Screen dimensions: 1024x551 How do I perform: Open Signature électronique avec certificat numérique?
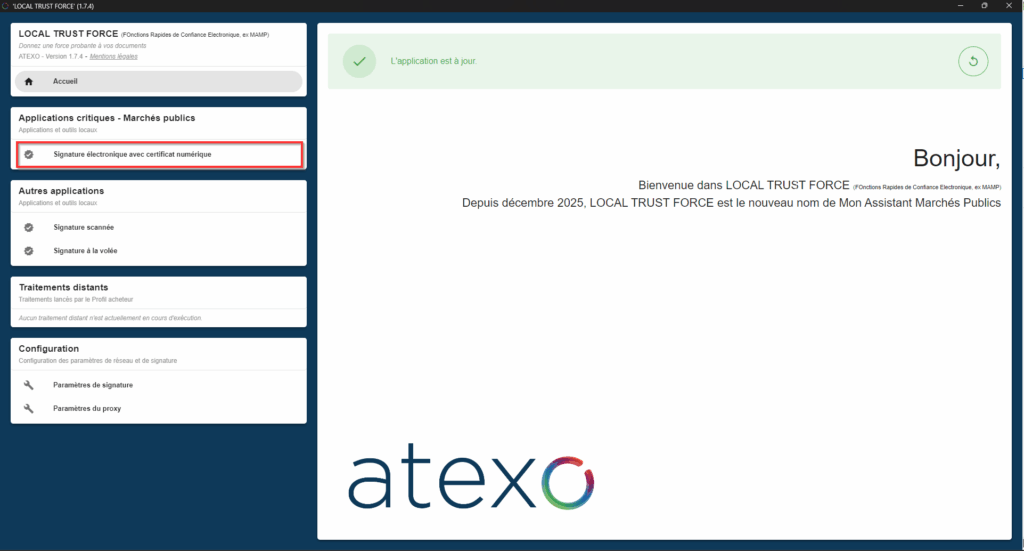click(159, 155)
